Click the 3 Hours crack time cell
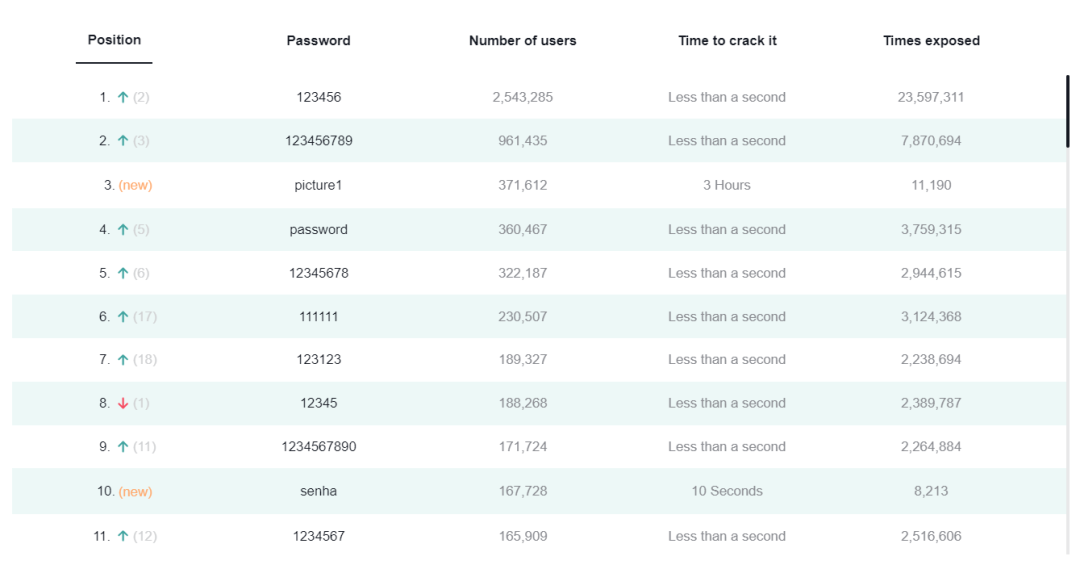 pos(727,185)
